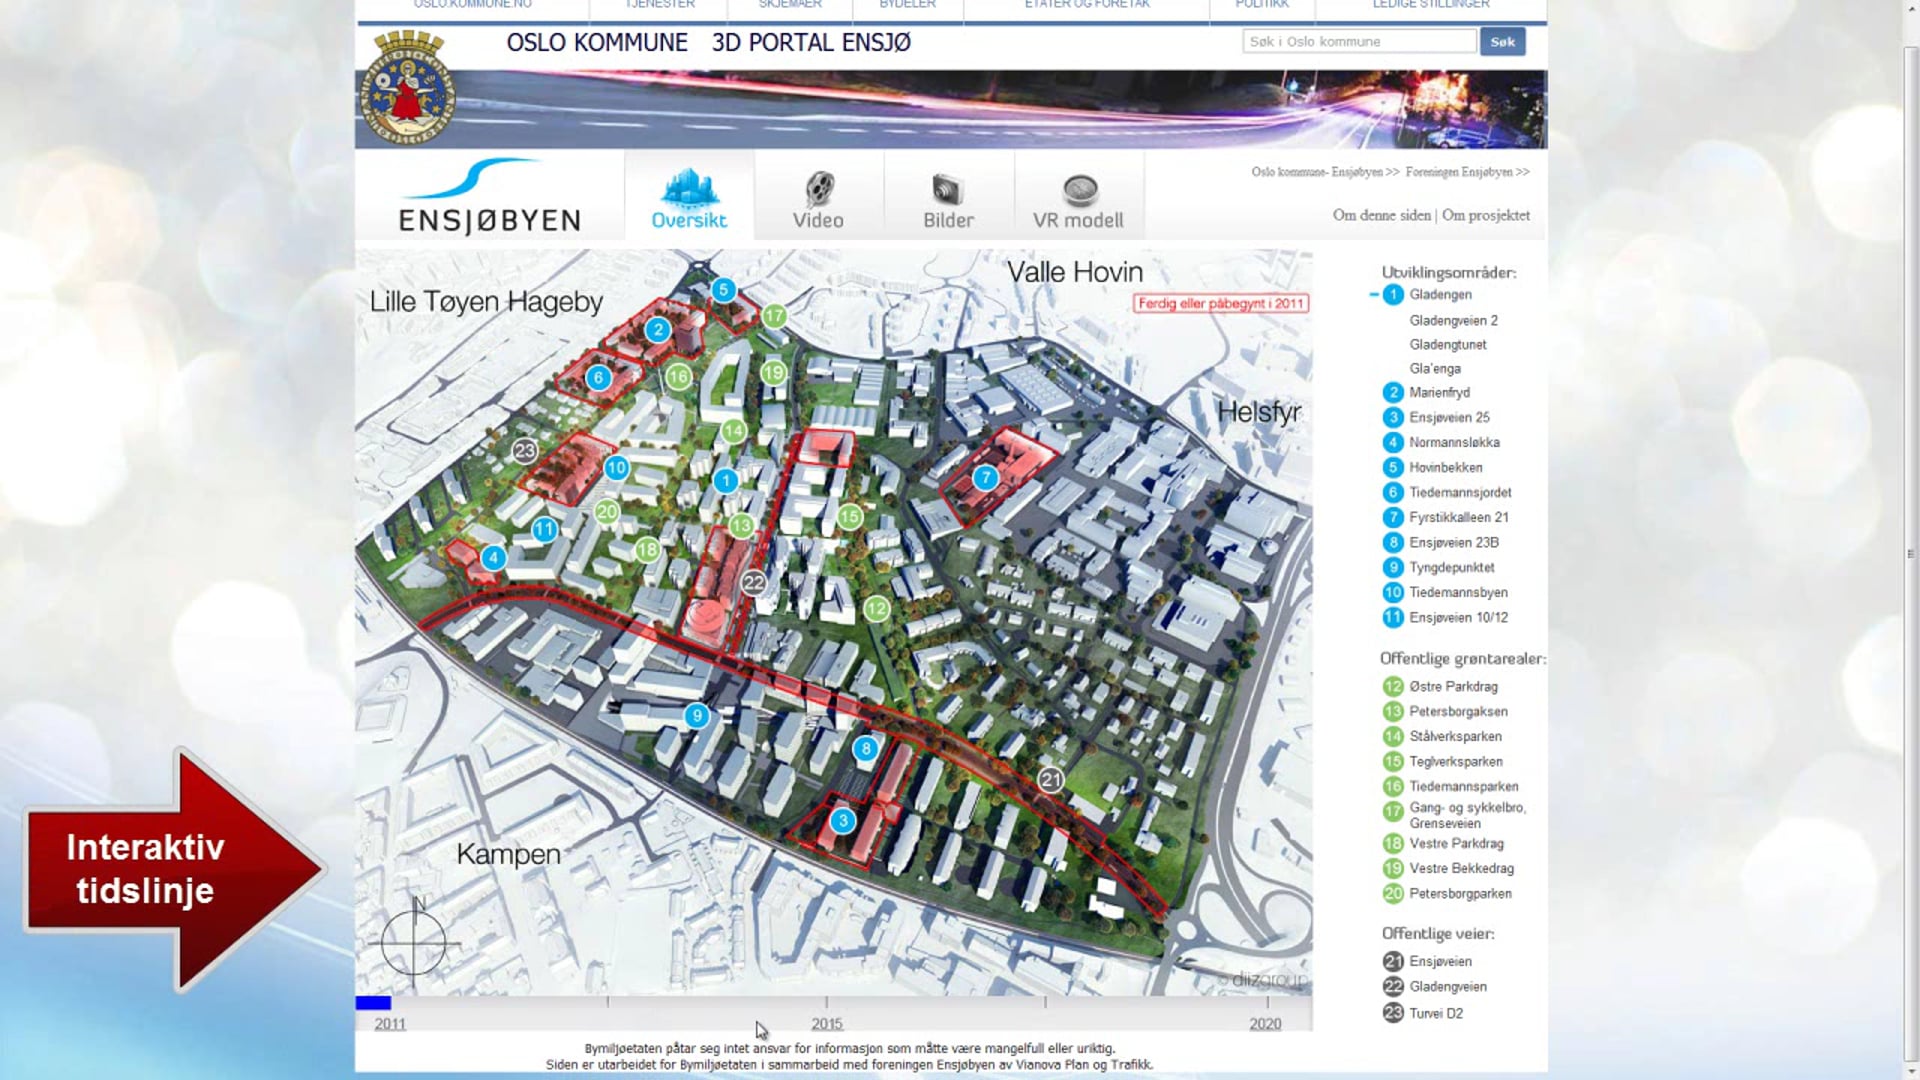Viewport: 1920px width, 1080px height.
Task: Select map marker 6 on the map
Action: pyautogui.click(x=598, y=377)
